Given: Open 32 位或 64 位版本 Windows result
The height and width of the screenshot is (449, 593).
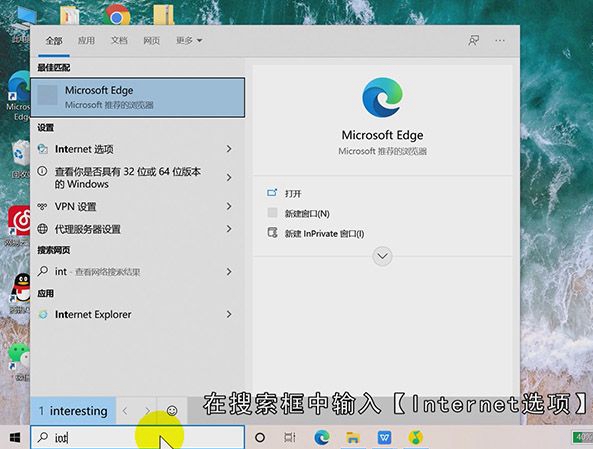Looking at the screenshot, I should (138, 177).
